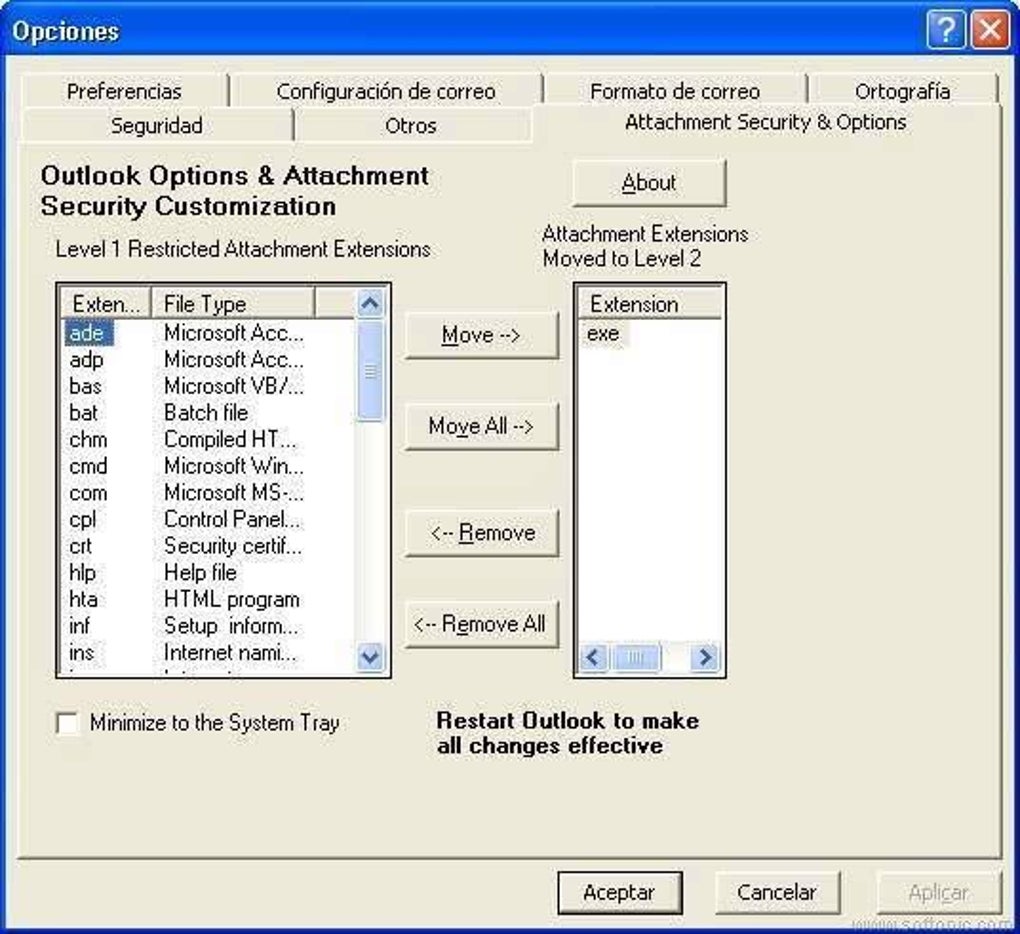The image size is (1020, 934).
Task: Click the Move --> button
Action: (481, 335)
